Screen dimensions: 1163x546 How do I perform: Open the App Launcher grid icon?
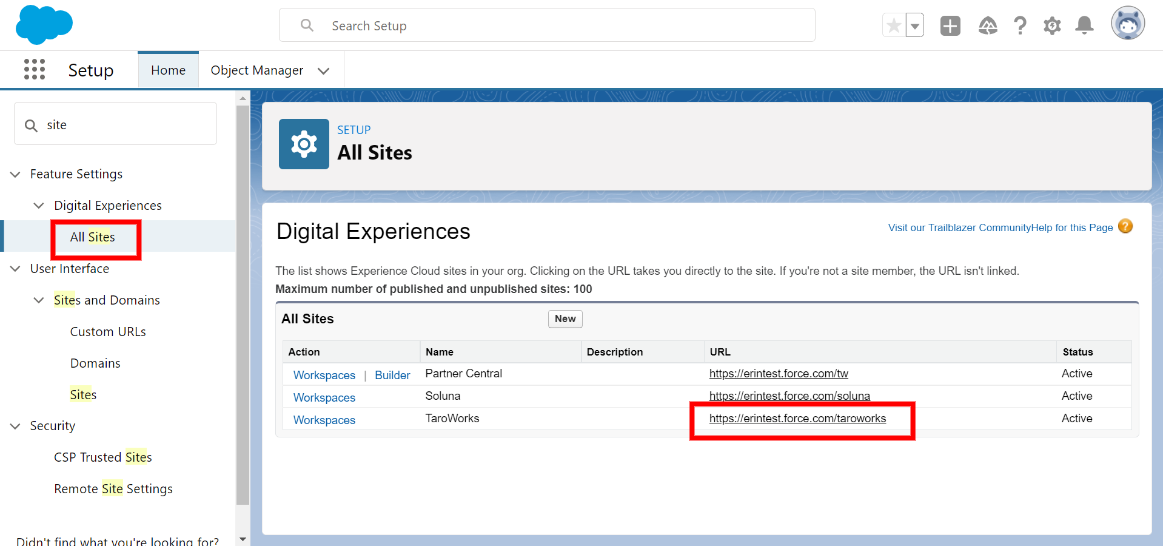34,70
